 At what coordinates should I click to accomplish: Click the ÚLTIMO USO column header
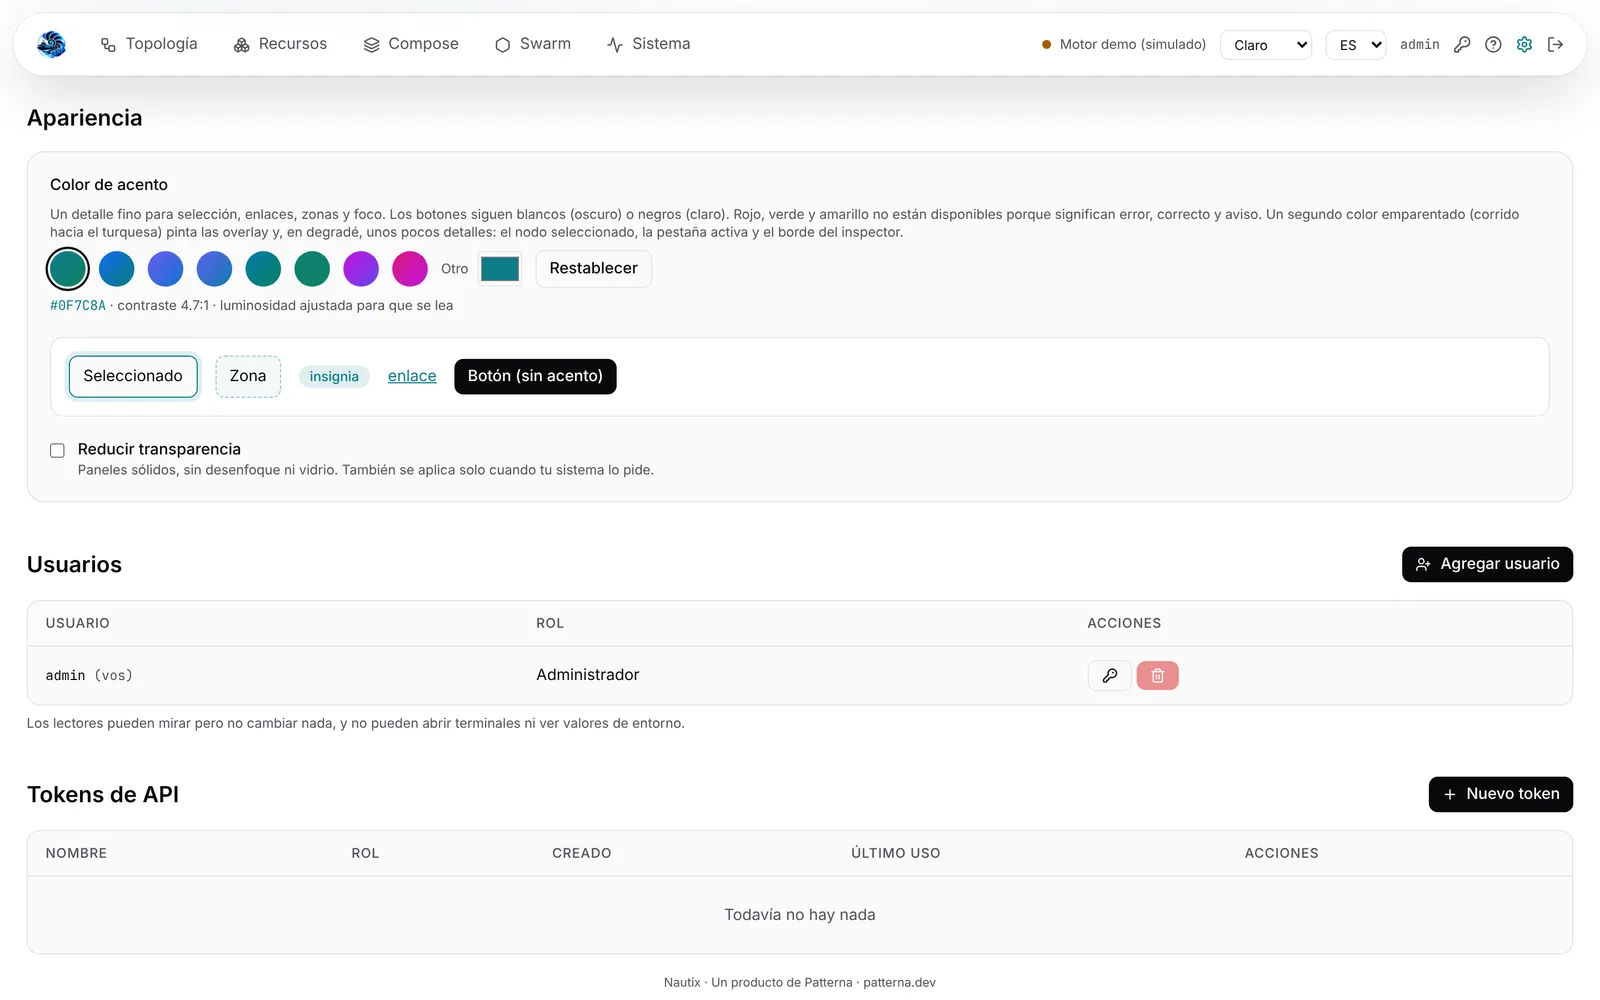pyautogui.click(x=896, y=853)
